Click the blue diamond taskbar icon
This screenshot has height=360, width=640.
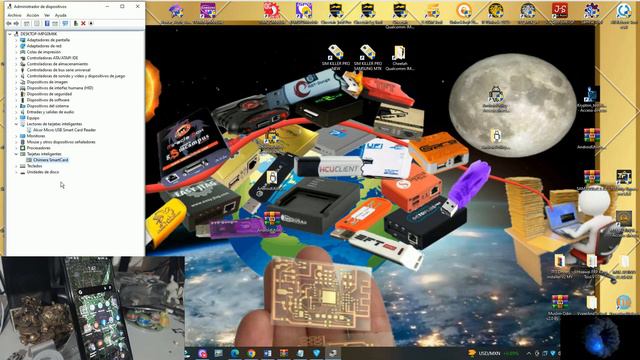316,353
